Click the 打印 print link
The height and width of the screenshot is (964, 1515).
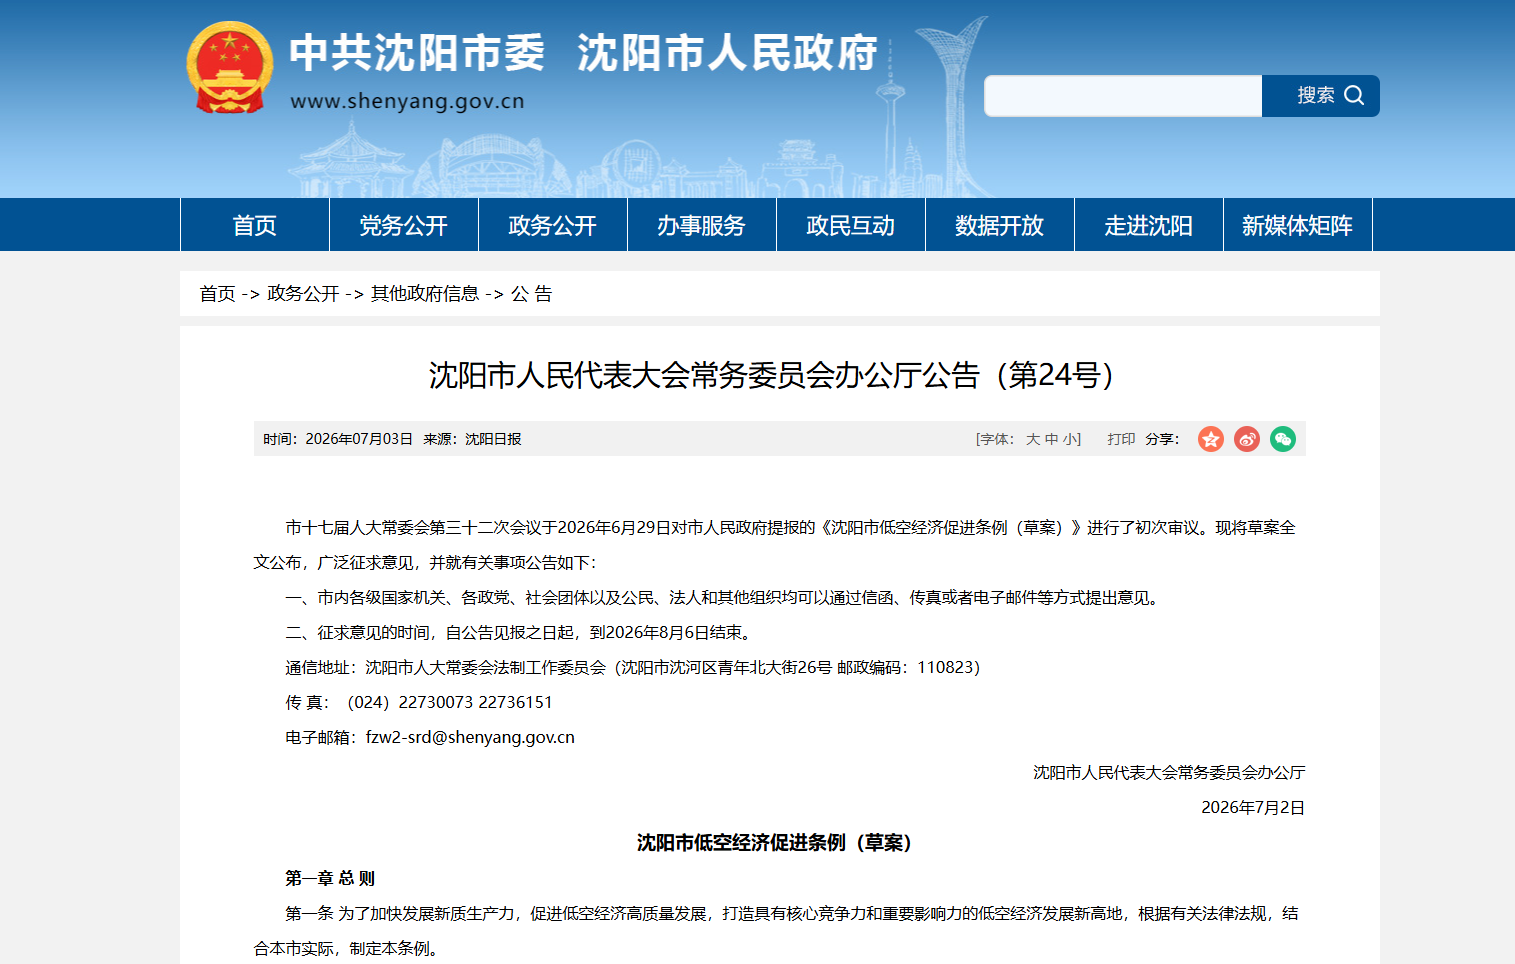point(1121,439)
